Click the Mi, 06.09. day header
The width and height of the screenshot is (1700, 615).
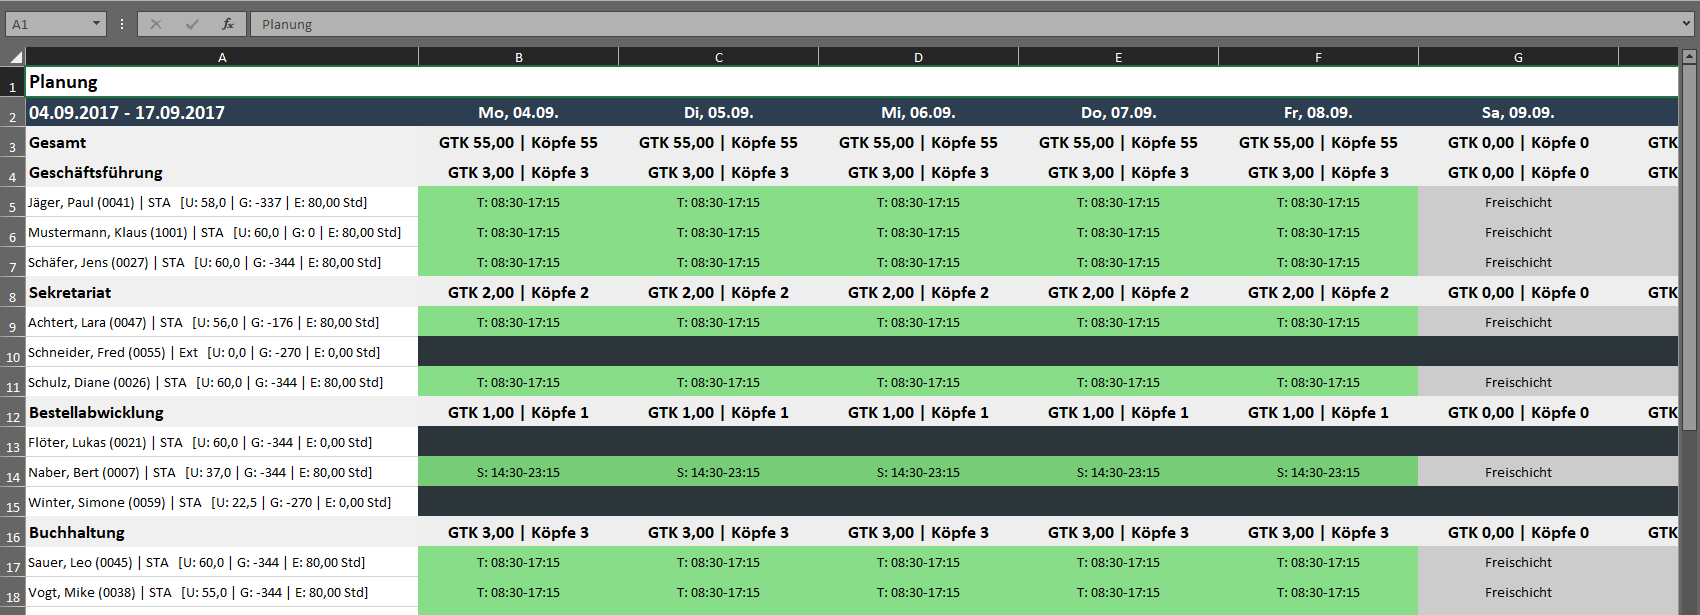coord(918,112)
